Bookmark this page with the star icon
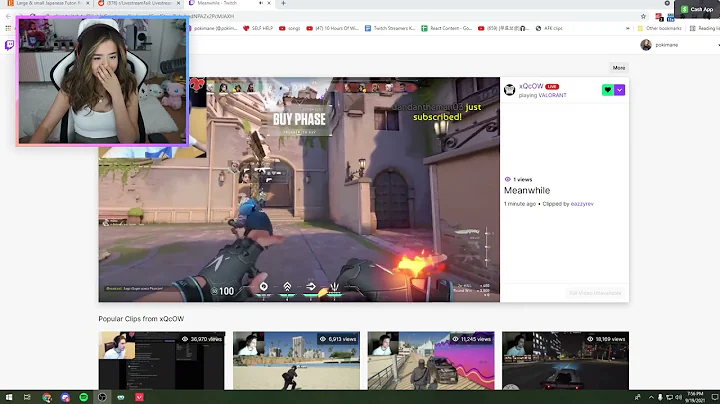The image size is (720, 404). [x=643, y=16]
